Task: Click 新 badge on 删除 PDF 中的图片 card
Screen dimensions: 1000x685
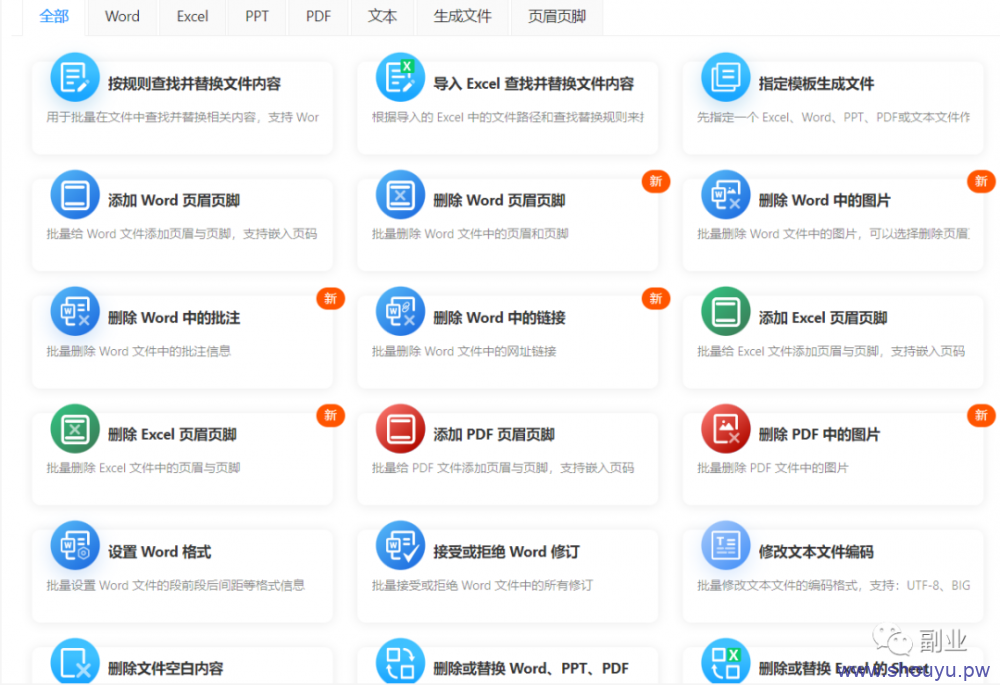Action: click(x=981, y=416)
